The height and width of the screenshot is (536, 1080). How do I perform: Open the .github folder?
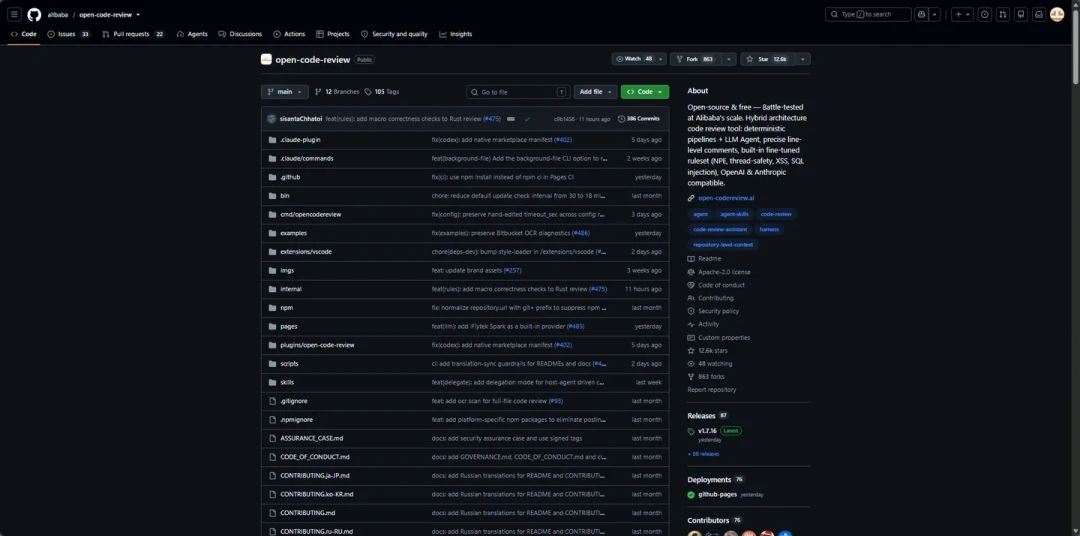pyautogui.click(x=290, y=177)
